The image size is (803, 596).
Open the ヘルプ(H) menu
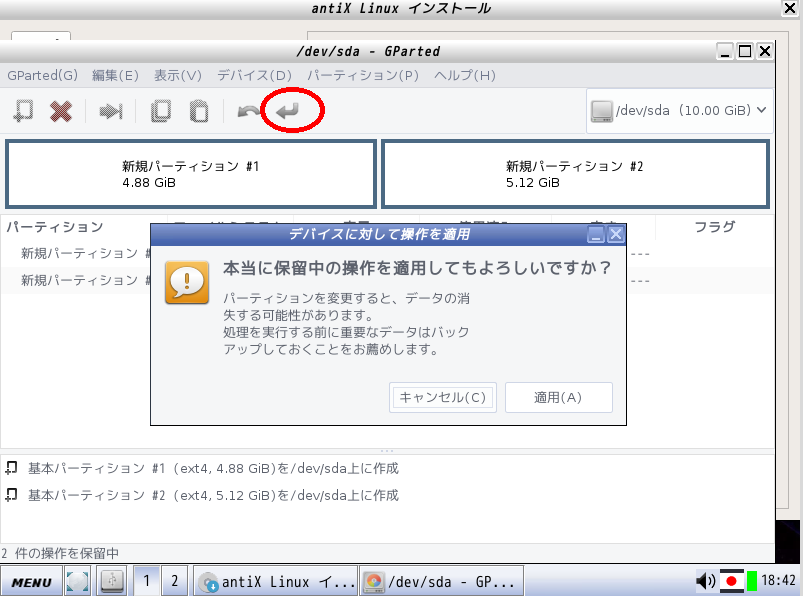pos(464,75)
